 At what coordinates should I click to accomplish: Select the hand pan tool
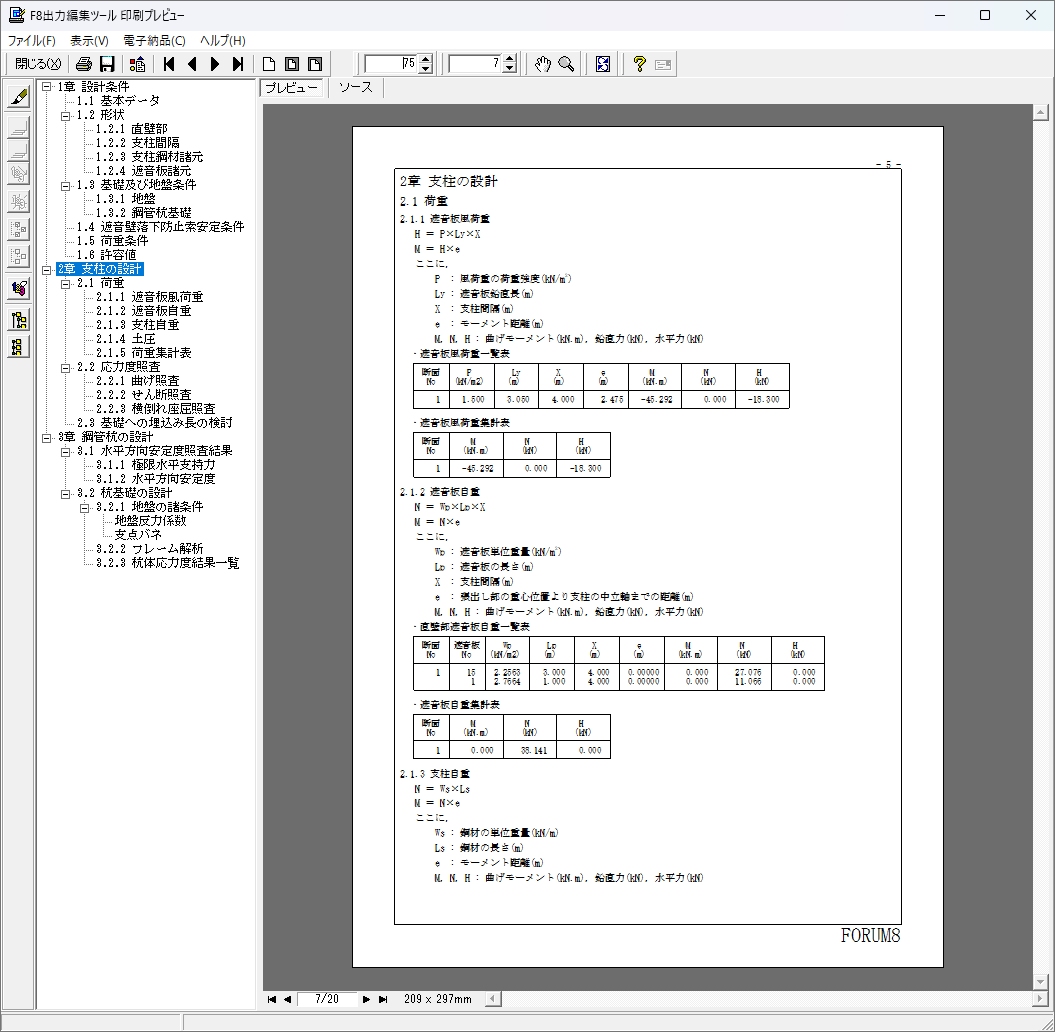pyautogui.click(x=542, y=64)
